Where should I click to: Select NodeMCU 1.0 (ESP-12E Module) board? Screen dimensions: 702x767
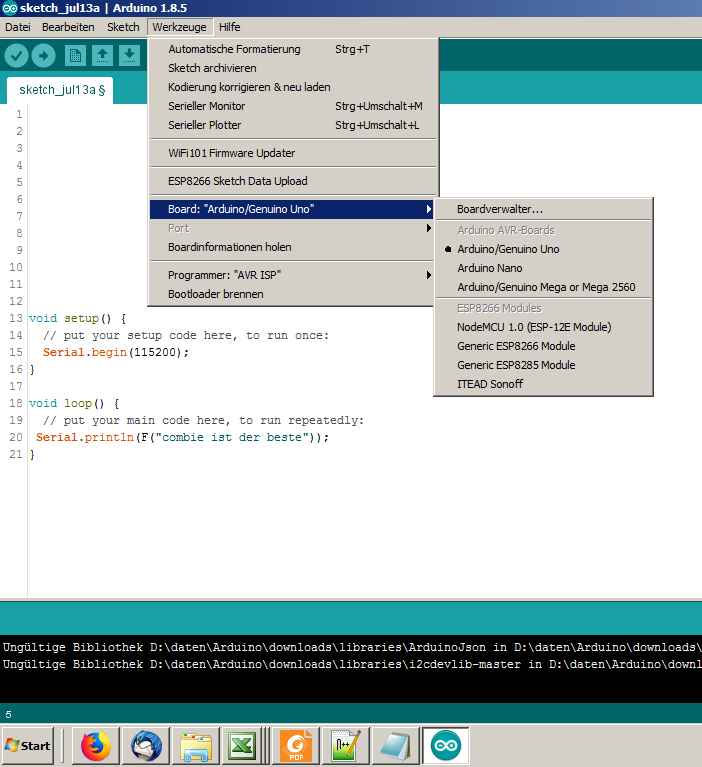click(543, 327)
